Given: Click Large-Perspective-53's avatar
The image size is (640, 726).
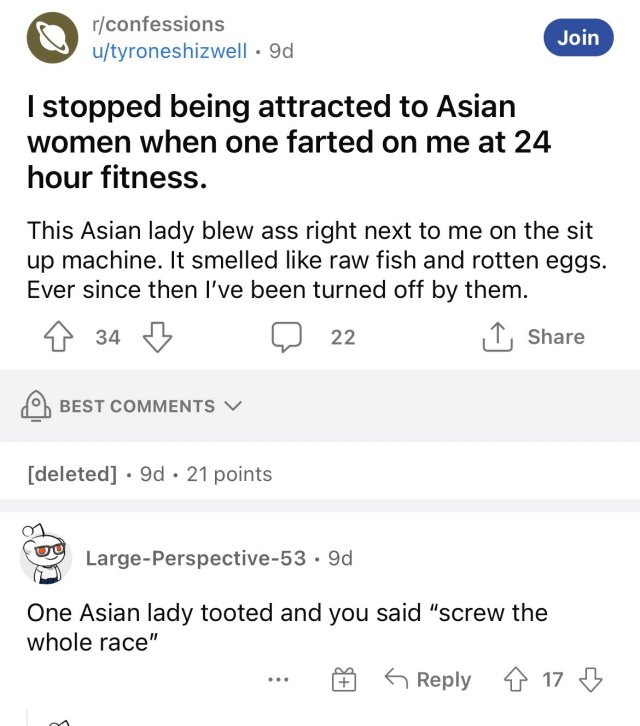Looking at the screenshot, I should click(x=45, y=554).
